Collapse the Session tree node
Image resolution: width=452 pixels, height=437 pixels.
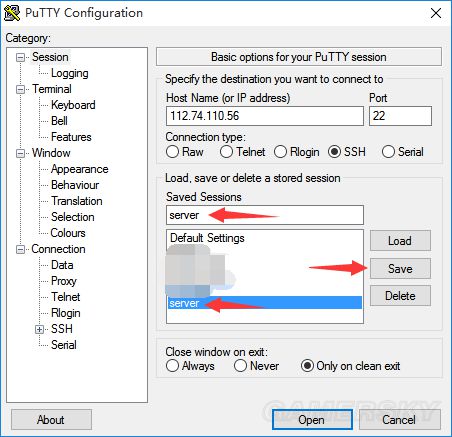(x=21, y=57)
